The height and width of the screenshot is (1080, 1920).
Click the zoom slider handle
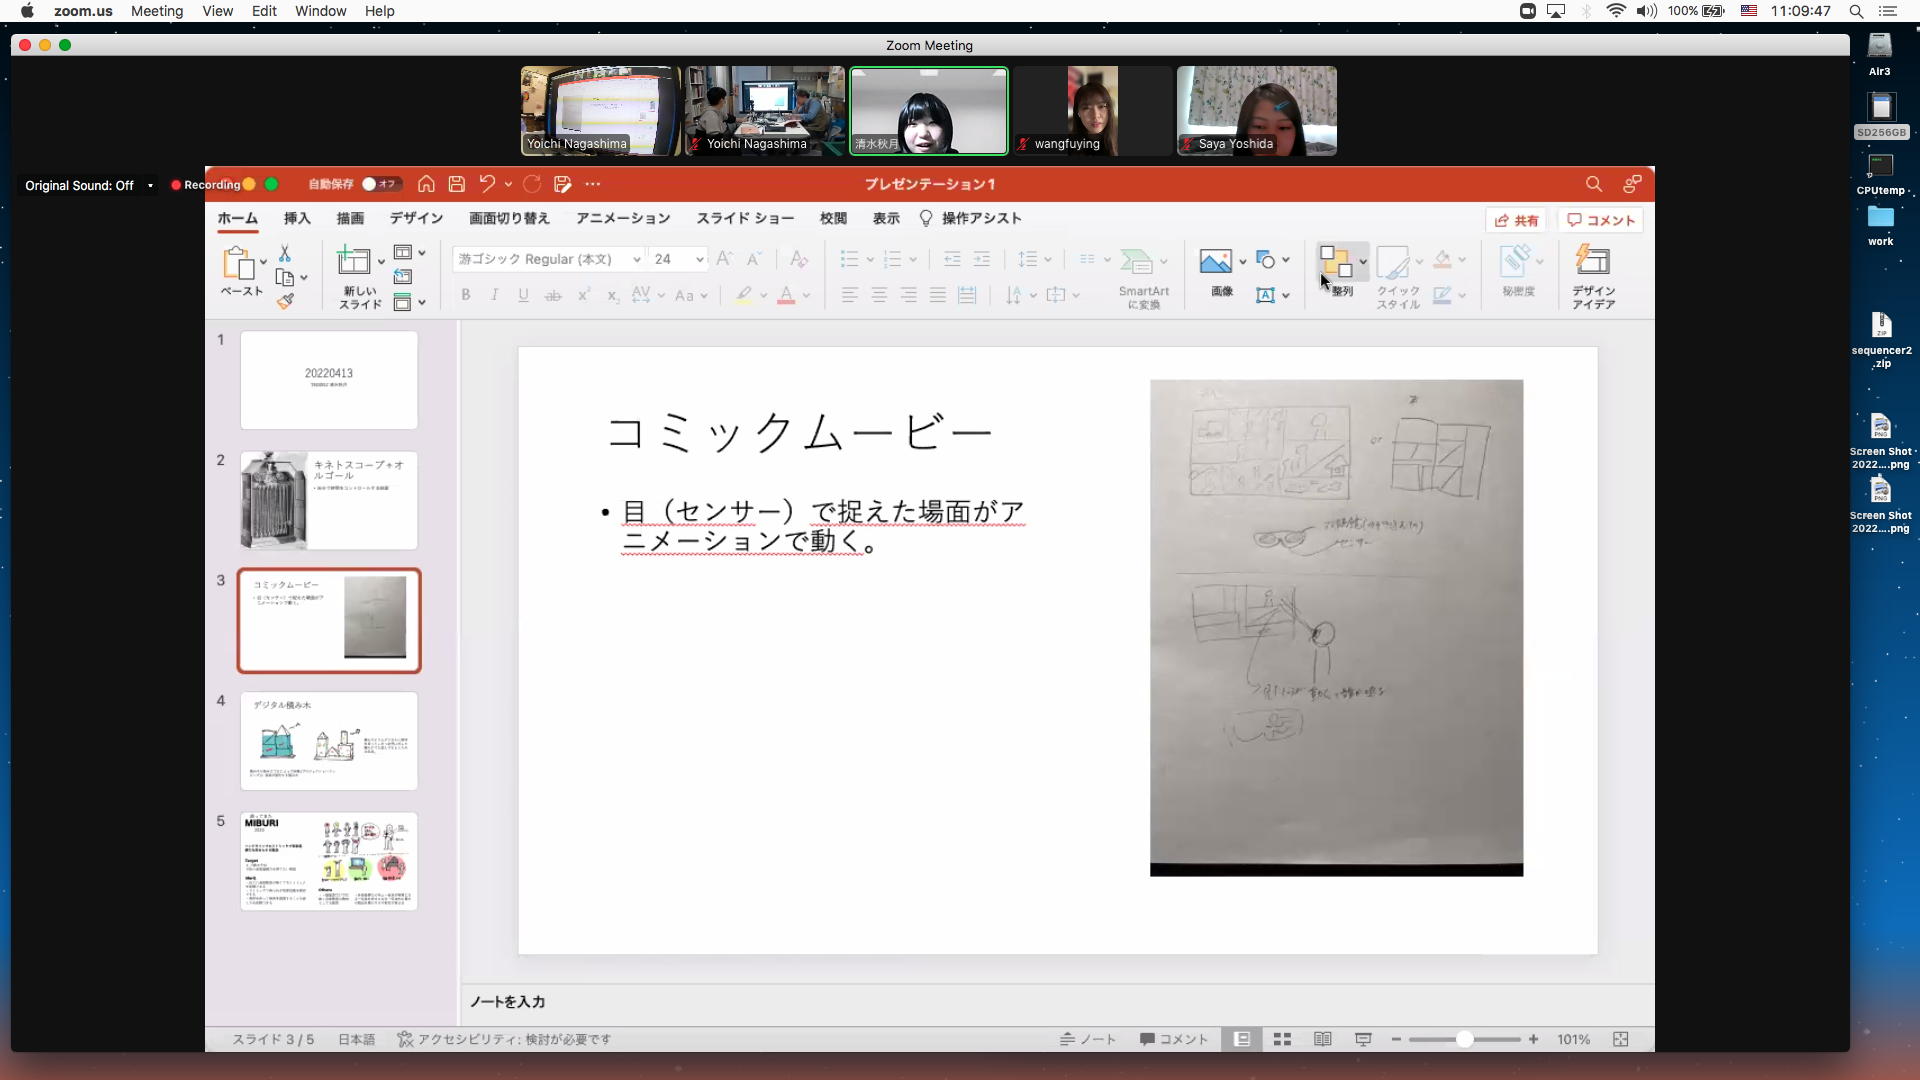click(x=1464, y=1040)
